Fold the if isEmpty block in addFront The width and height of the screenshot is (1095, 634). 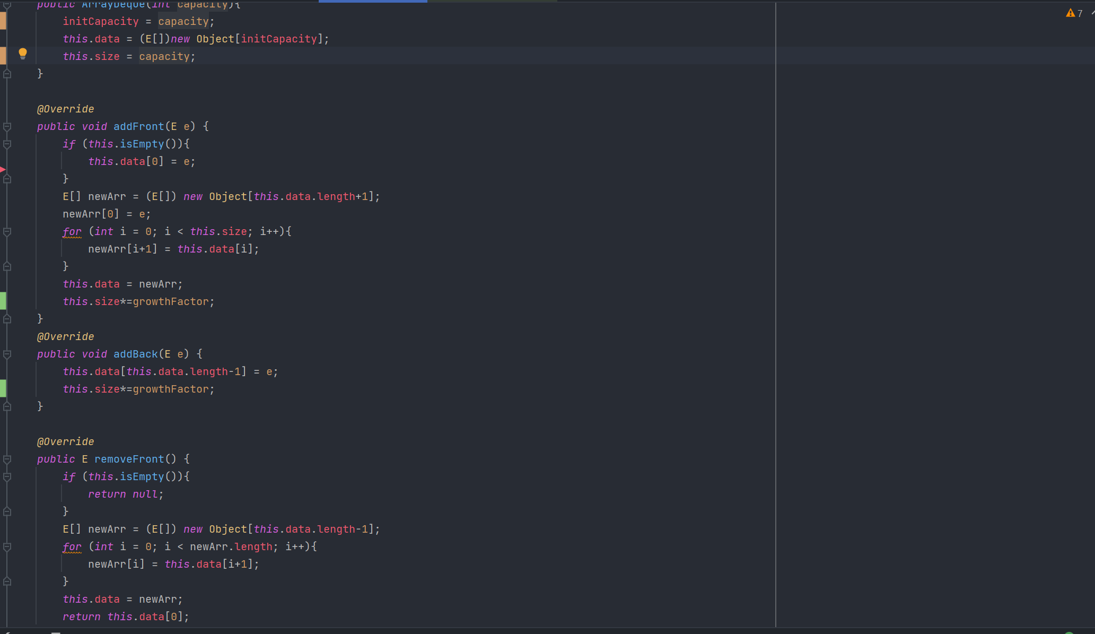coord(7,144)
